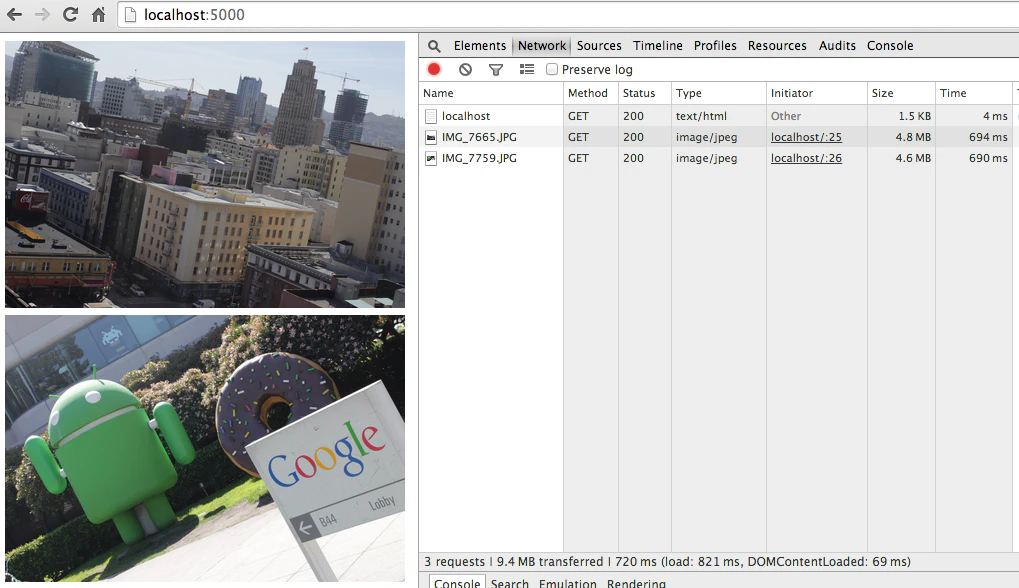Open the drawer Emulation tab
1019x588 pixels.
[x=567, y=583]
